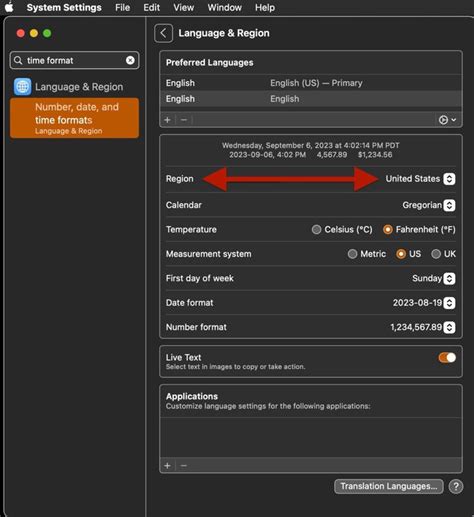Screen dimensions: 474x517
Task: Open the preferred languages action menu icon
Action: point(447,120)
